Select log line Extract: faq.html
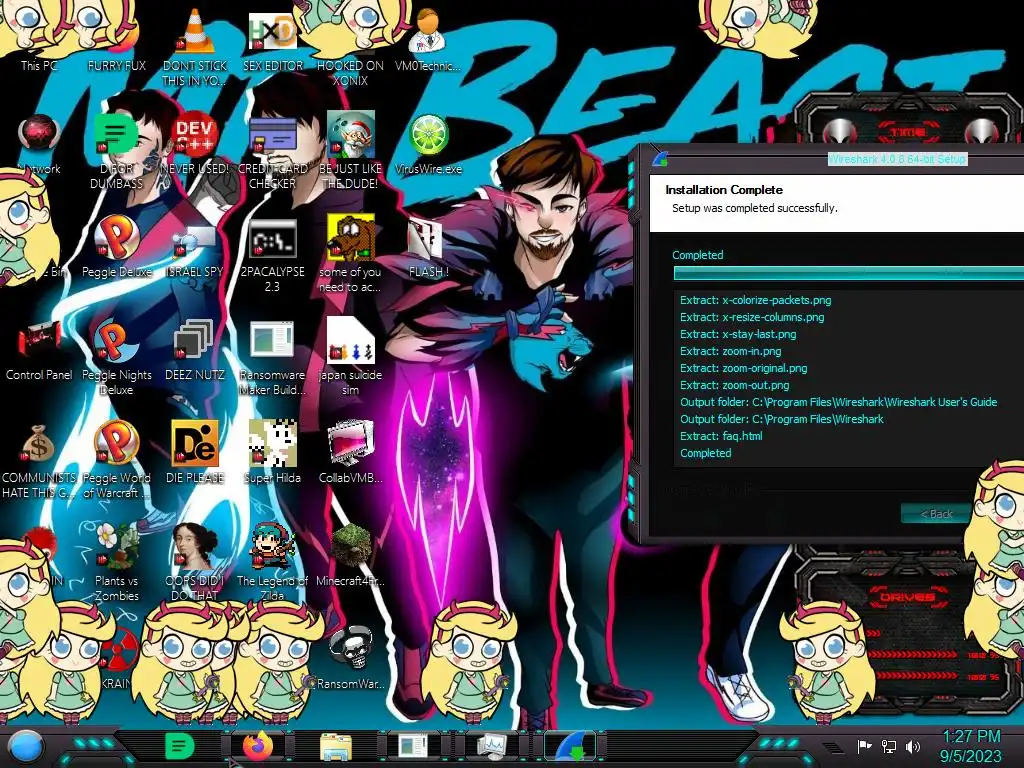 [x=721, y=436]
